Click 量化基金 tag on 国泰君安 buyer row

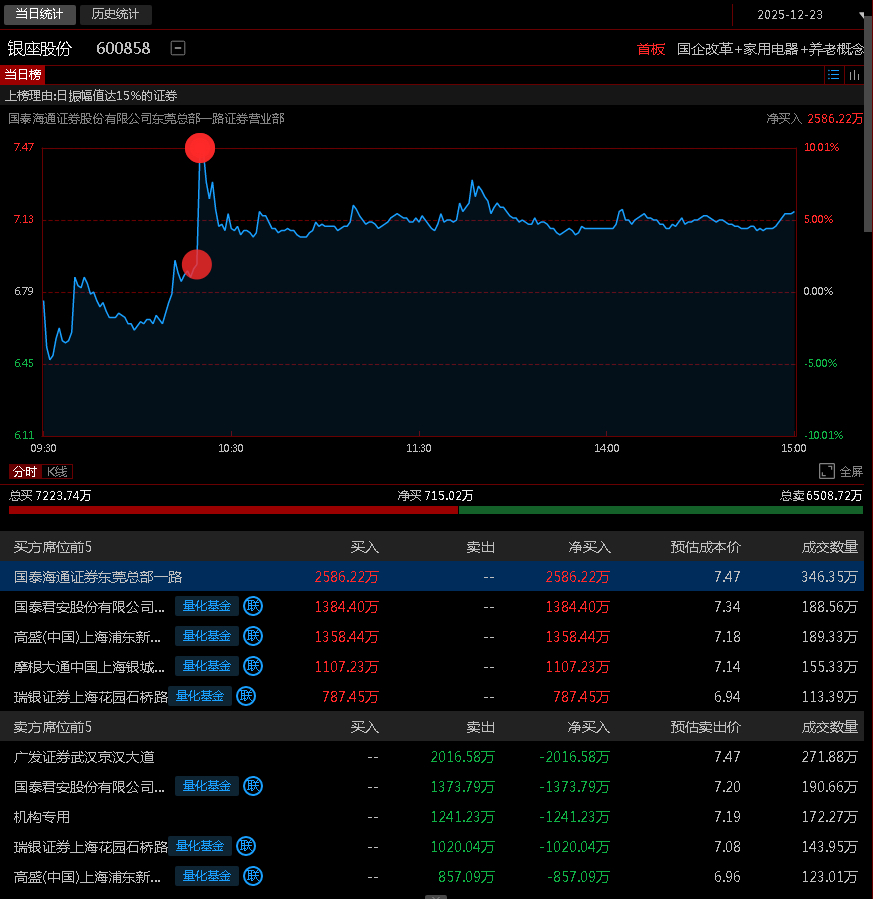206,606
